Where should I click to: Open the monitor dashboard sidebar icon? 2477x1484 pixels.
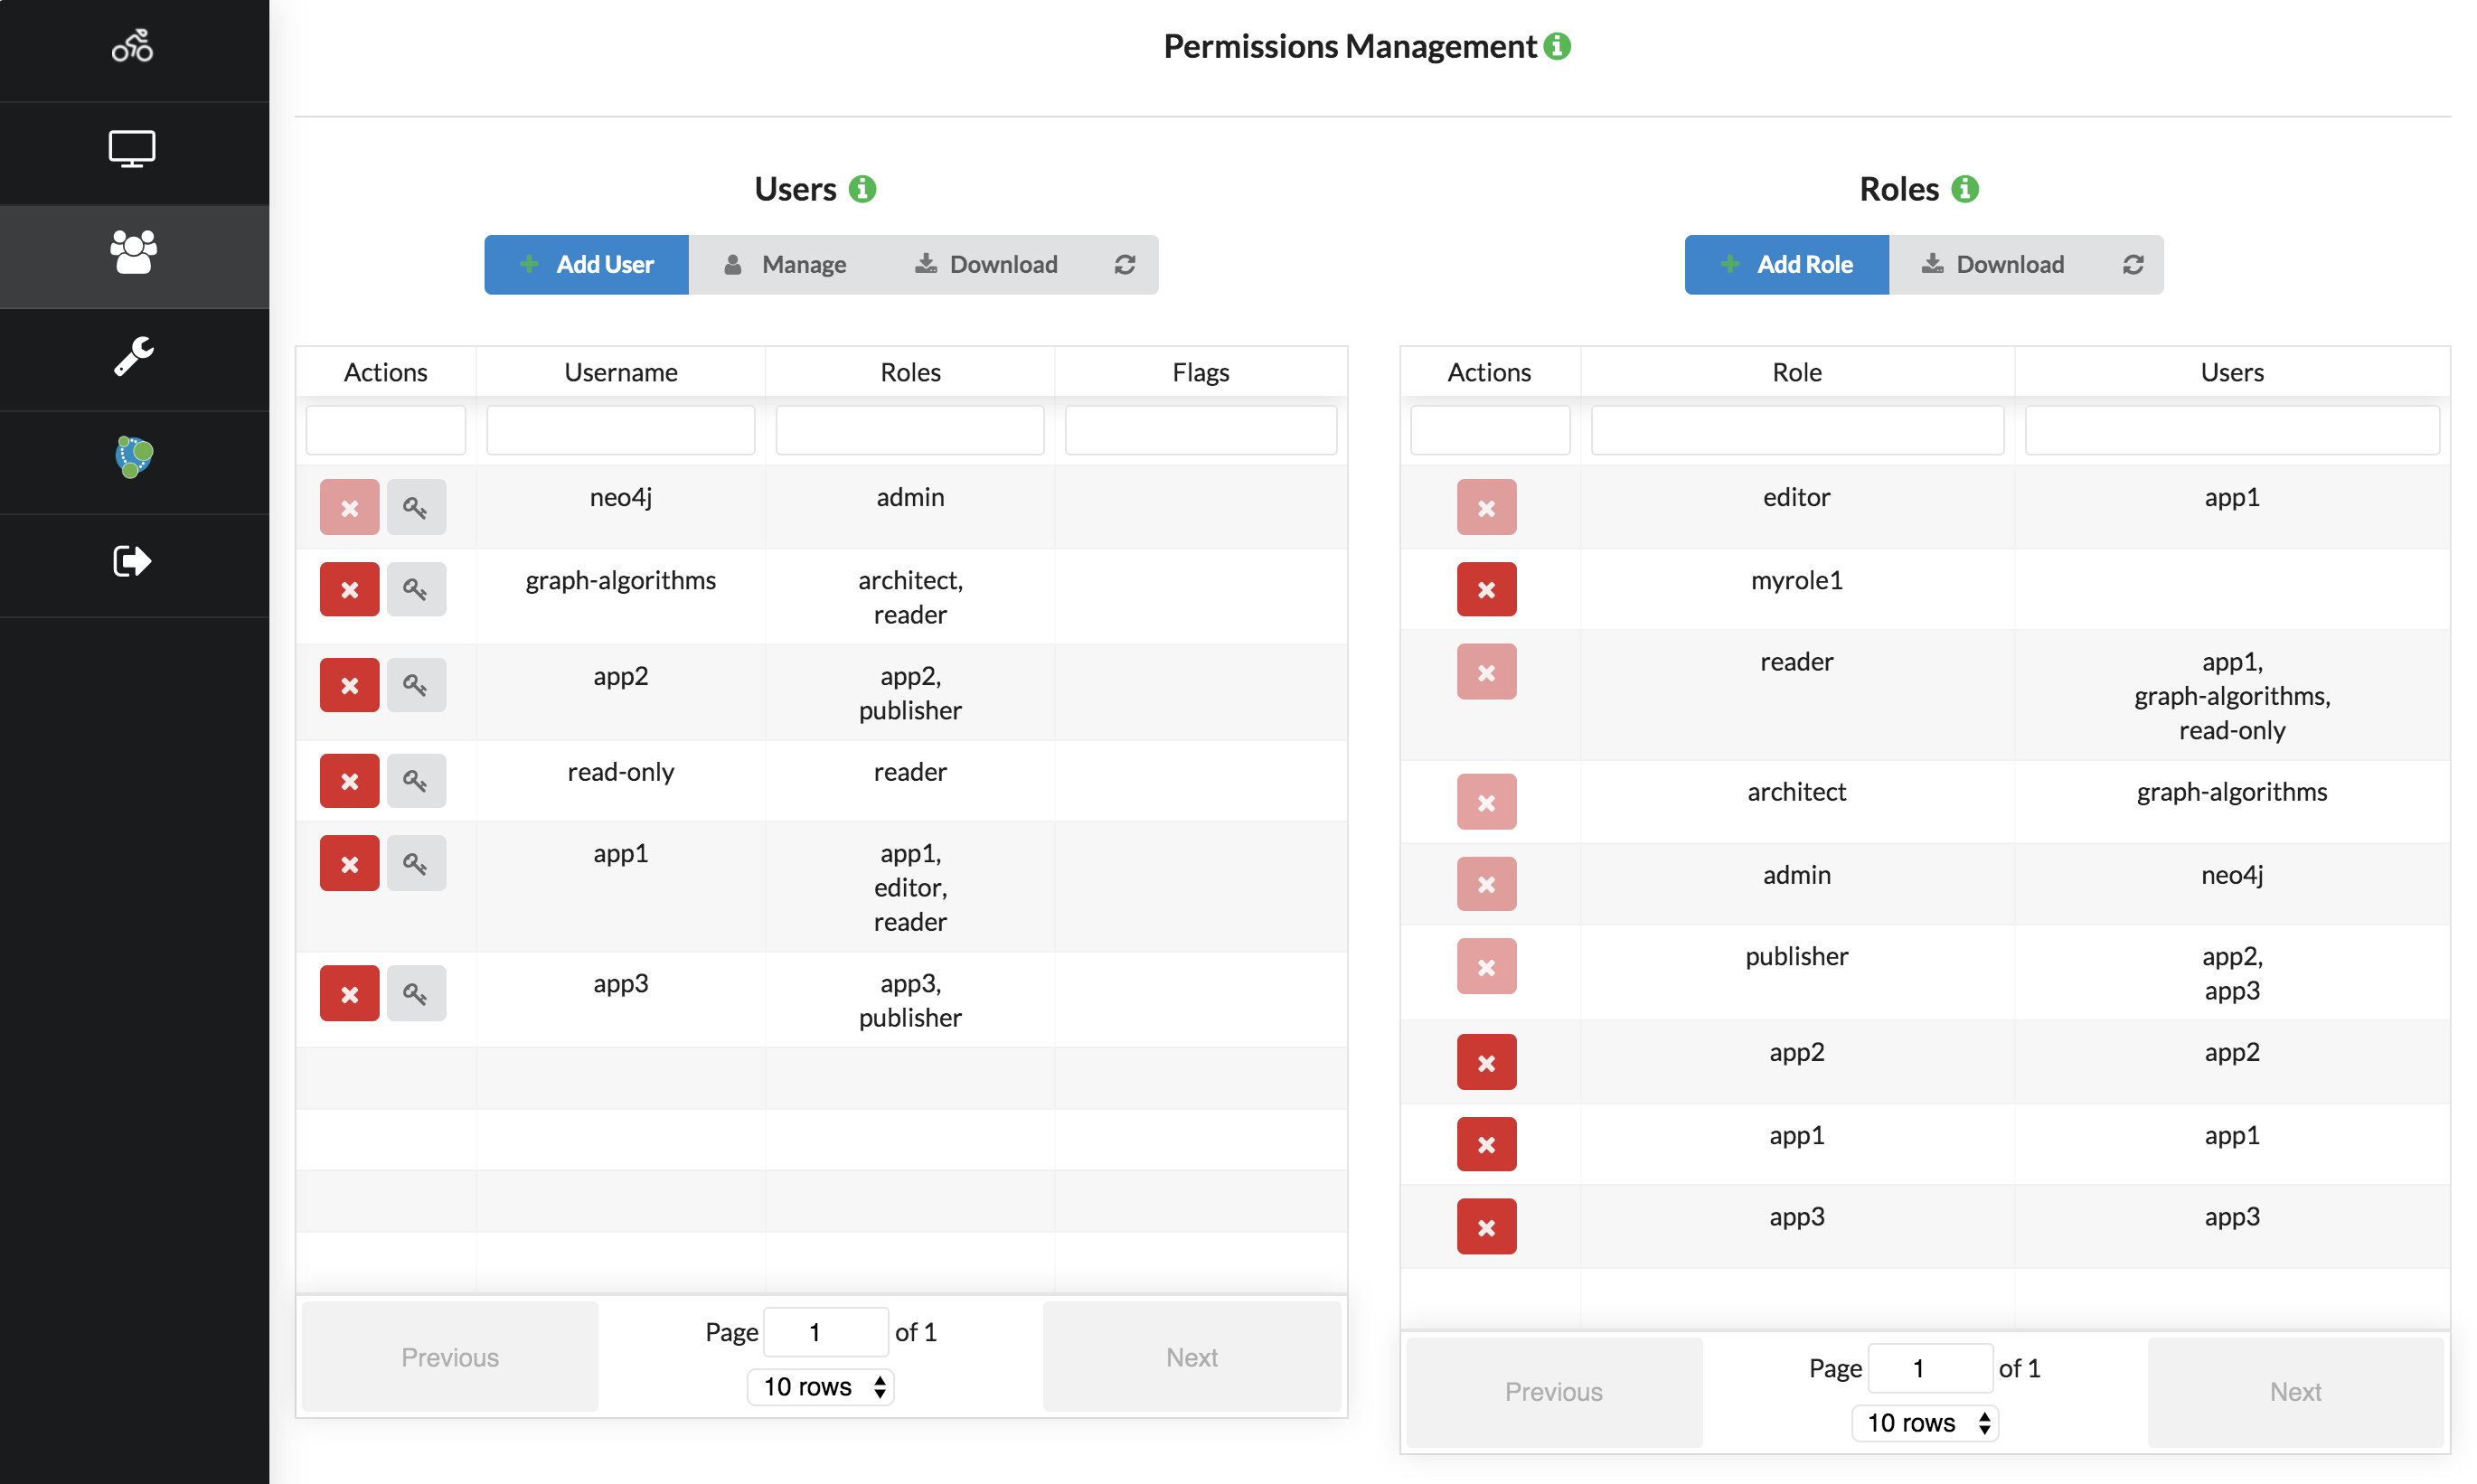click(x=132, y=149)
